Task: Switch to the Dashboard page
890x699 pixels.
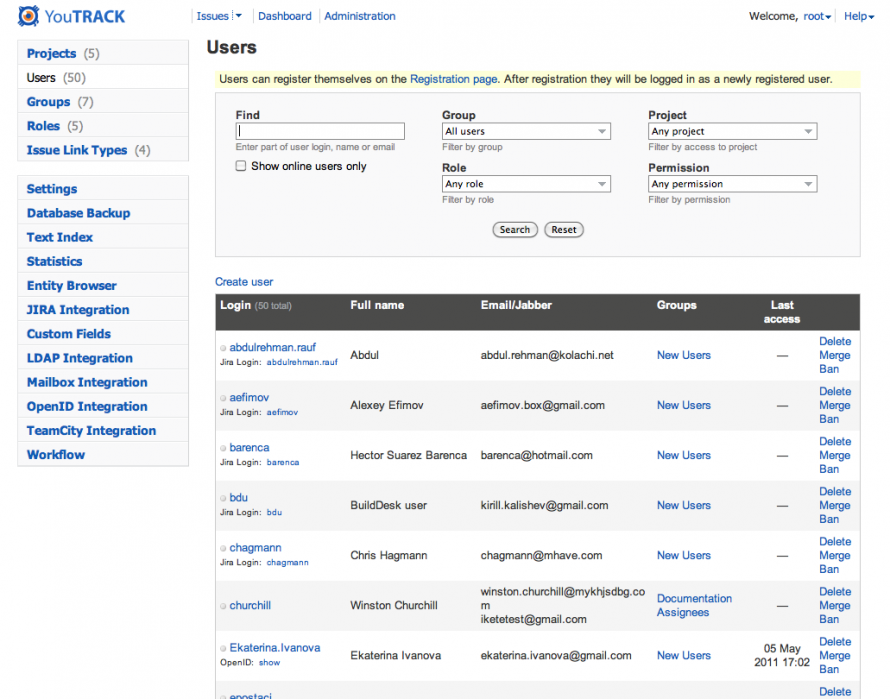Action: (x=284, y=15)
